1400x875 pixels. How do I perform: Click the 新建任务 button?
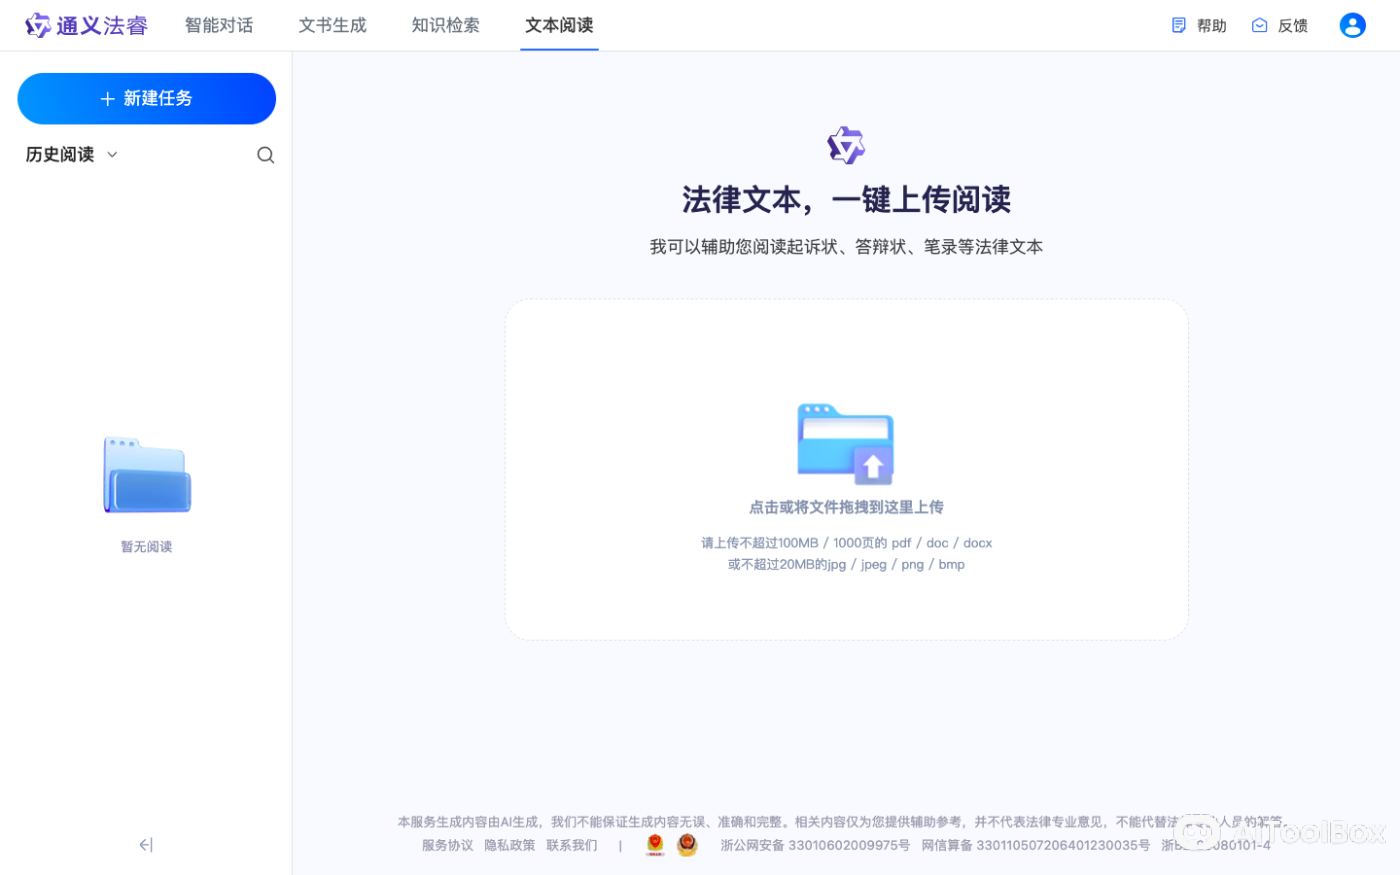tap(146, 98)
